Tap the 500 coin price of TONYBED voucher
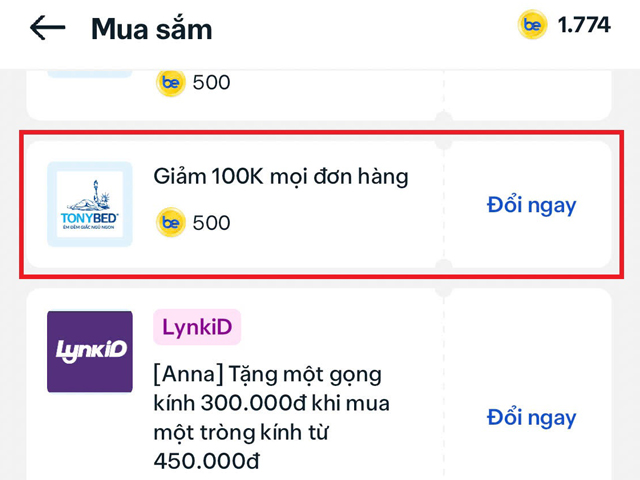Image resolution: width=640 pixels, height=480 pixels. tap(211, 223)
